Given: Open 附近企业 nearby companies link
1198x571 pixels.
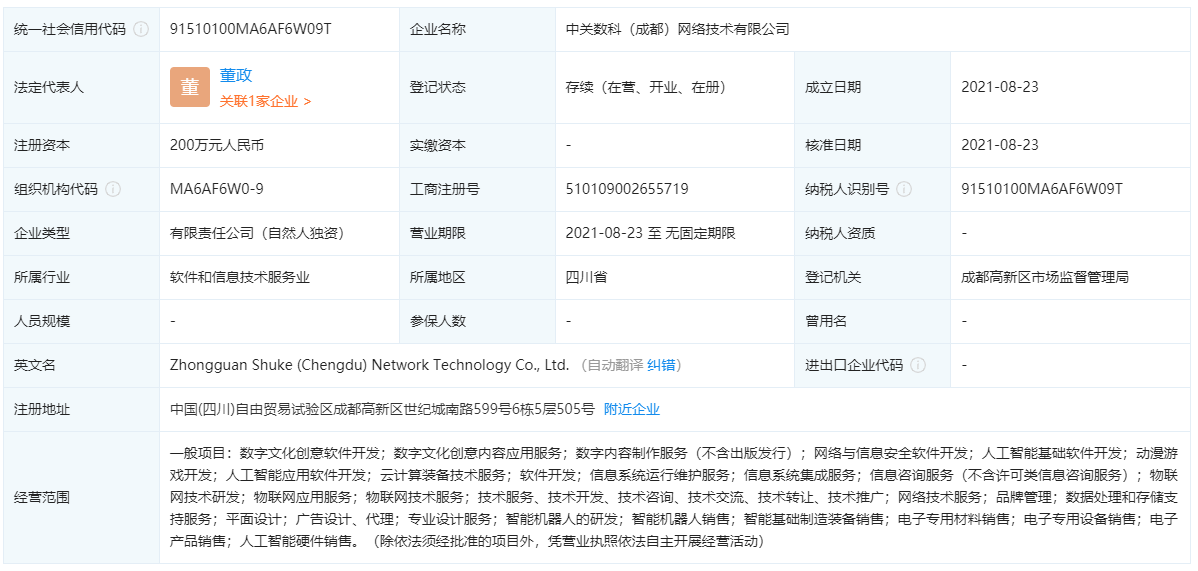Looking at the screenshot, I should tap(632, 409).
